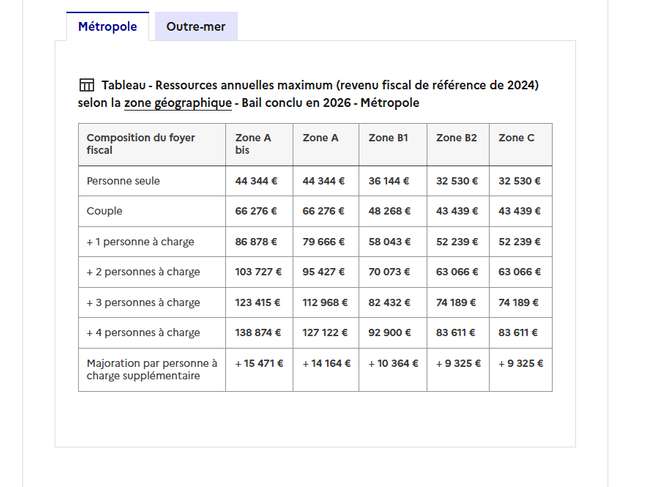Click the Zone C column header
This screenshot has height=487, width=650.
click(x=521, y=144)
